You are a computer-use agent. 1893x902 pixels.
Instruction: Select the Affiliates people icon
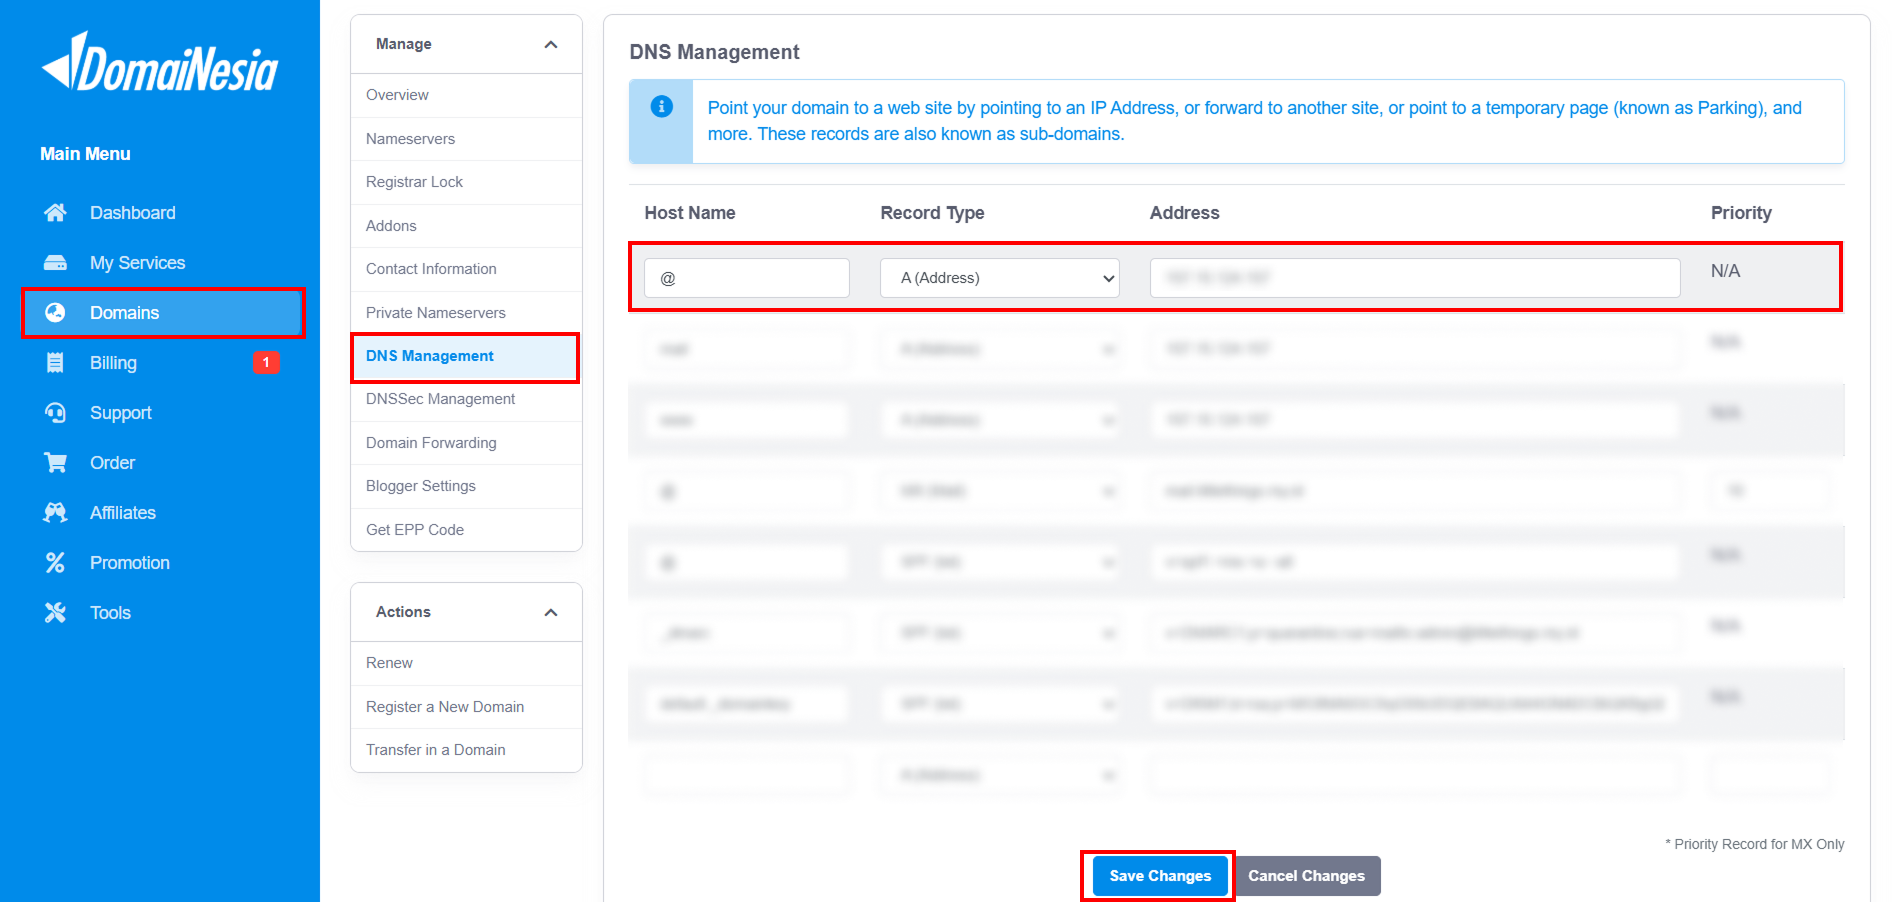coord(57,512)
